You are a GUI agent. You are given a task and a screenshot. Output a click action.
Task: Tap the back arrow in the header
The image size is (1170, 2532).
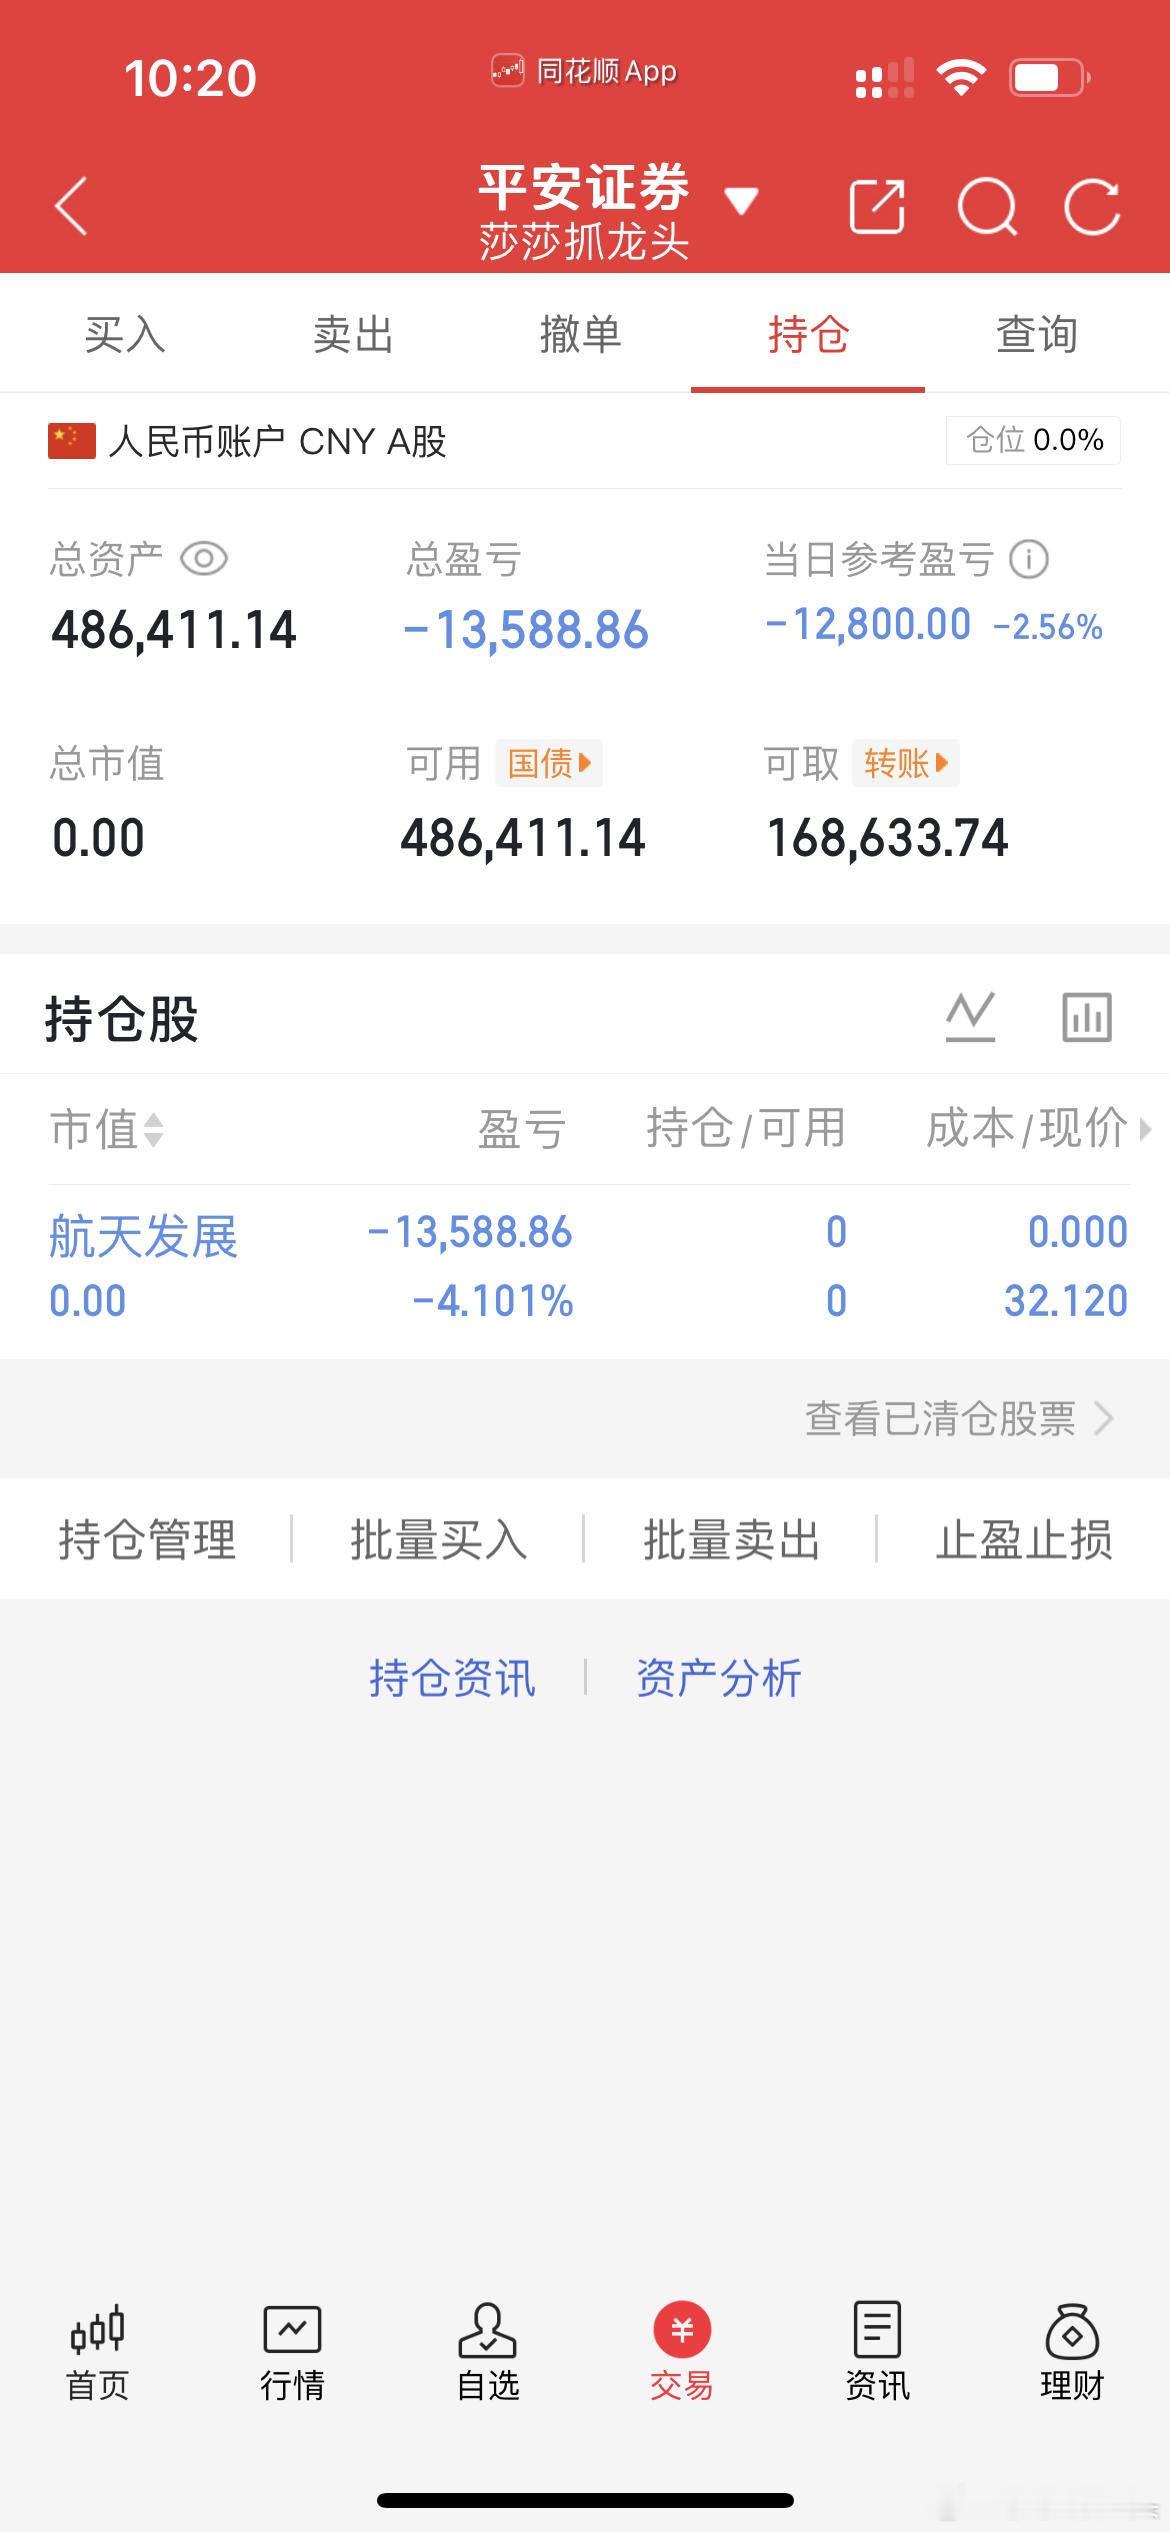(71, 206)
